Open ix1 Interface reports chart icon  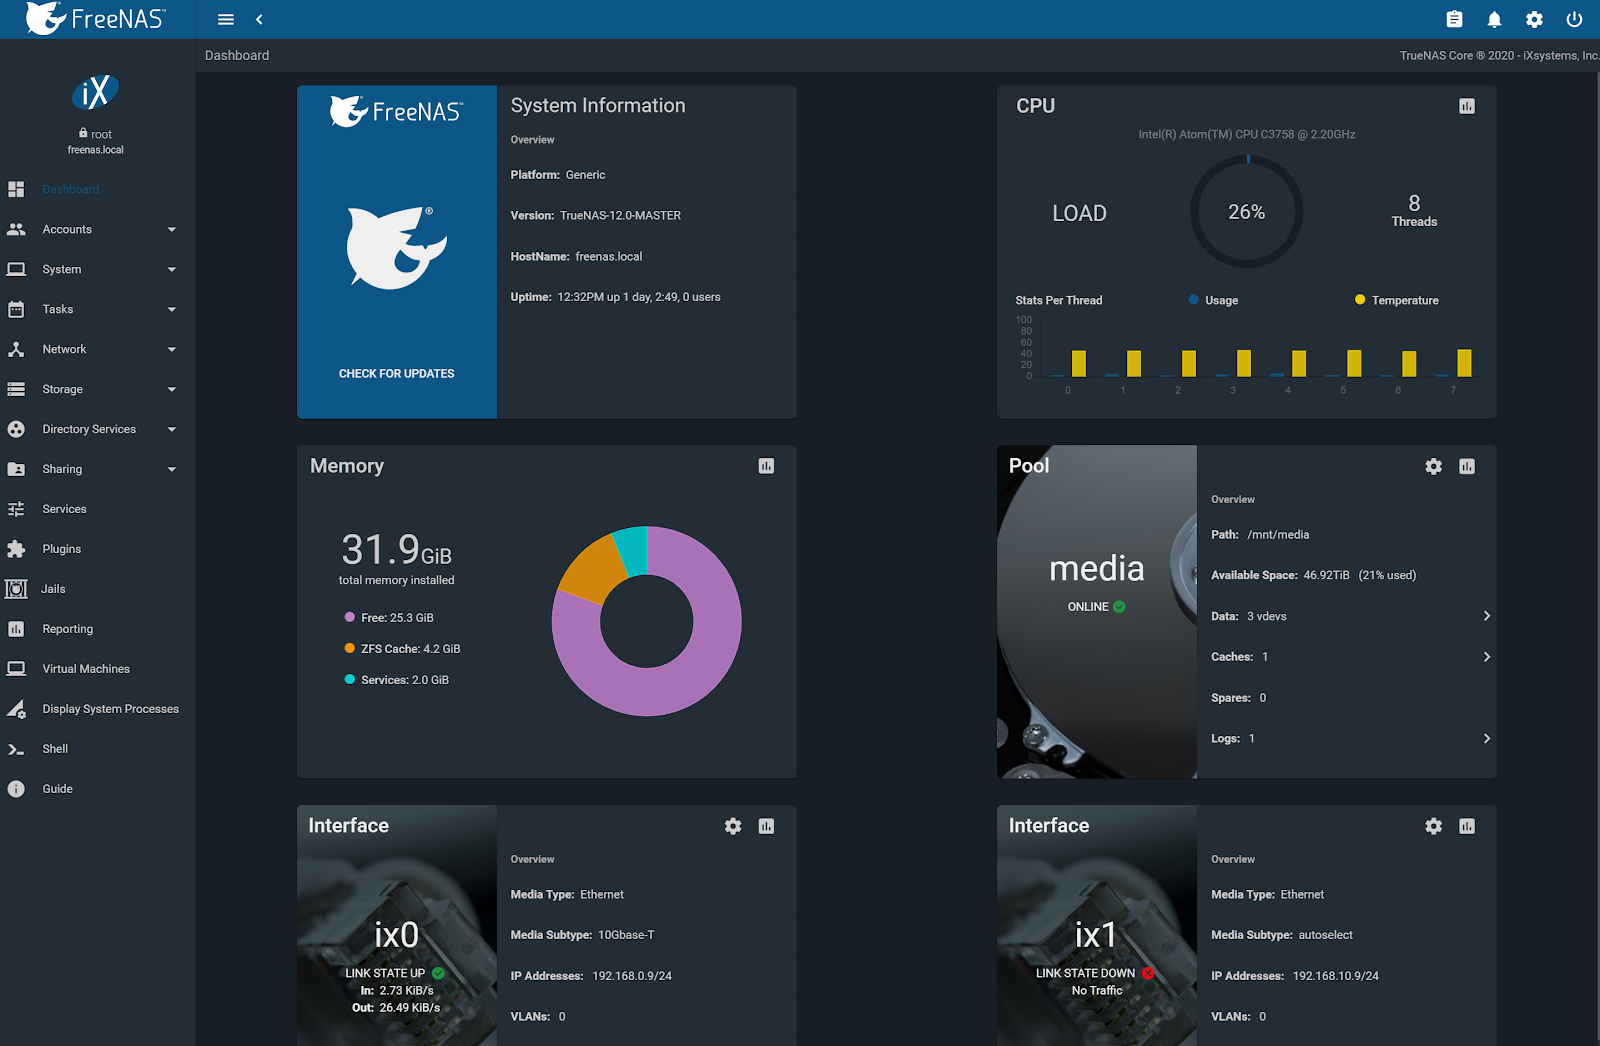point(1467,826)
